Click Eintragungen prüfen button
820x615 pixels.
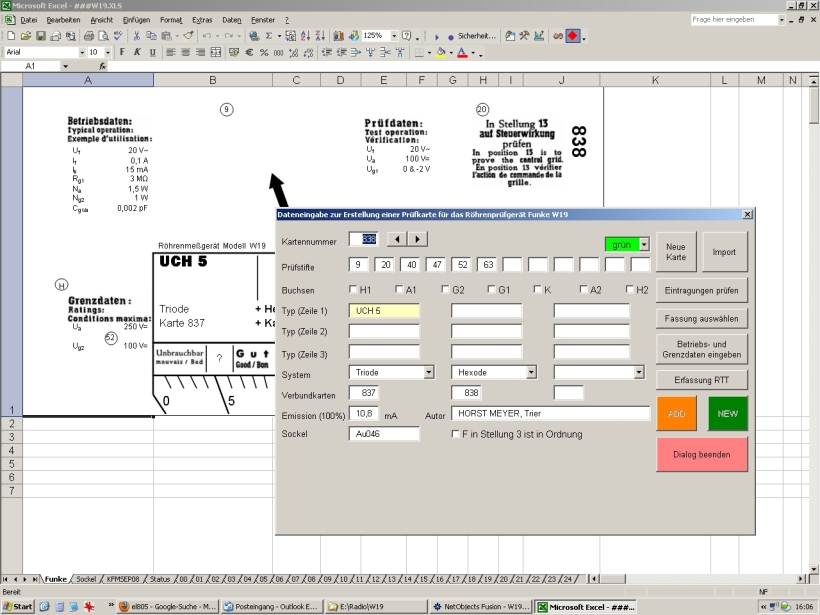click(701, 290)
